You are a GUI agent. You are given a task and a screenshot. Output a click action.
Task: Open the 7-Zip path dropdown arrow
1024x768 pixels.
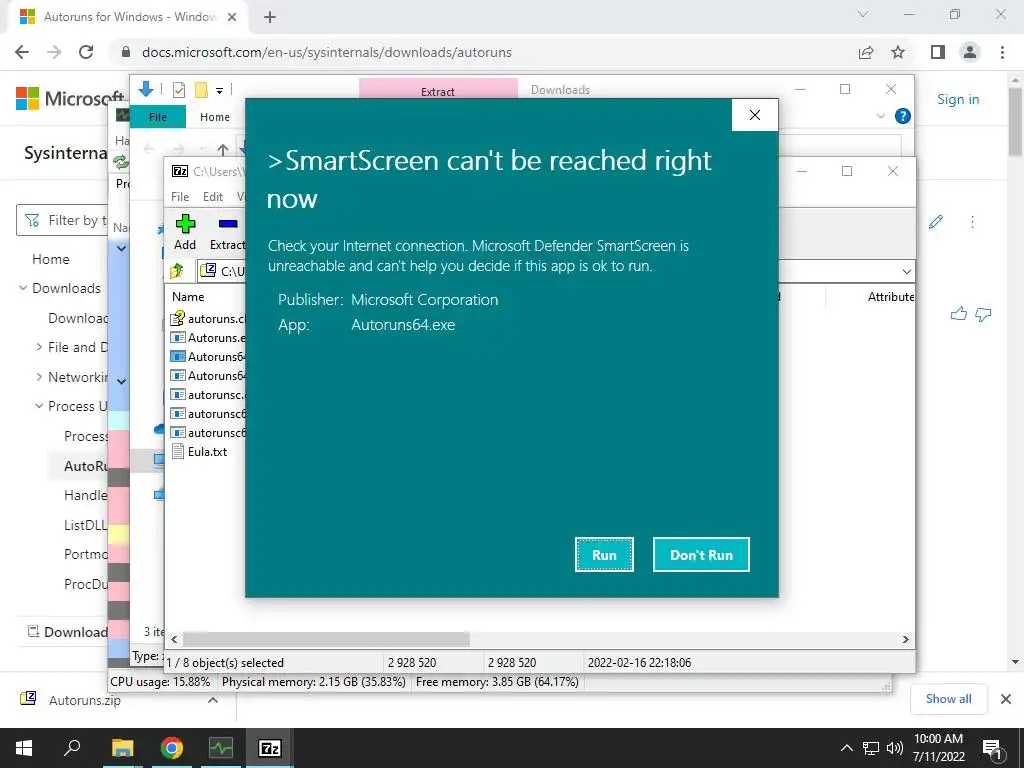tap(906, 271)
